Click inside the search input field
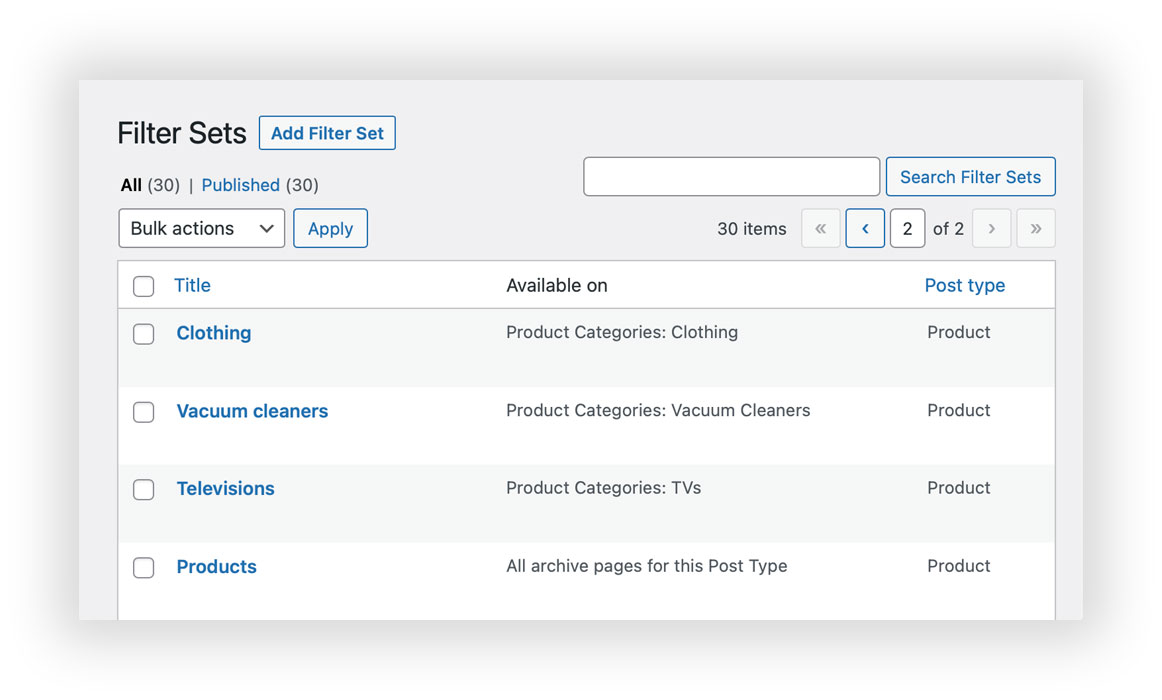This screenshot has width=1162, height=700. pos(731,176)
